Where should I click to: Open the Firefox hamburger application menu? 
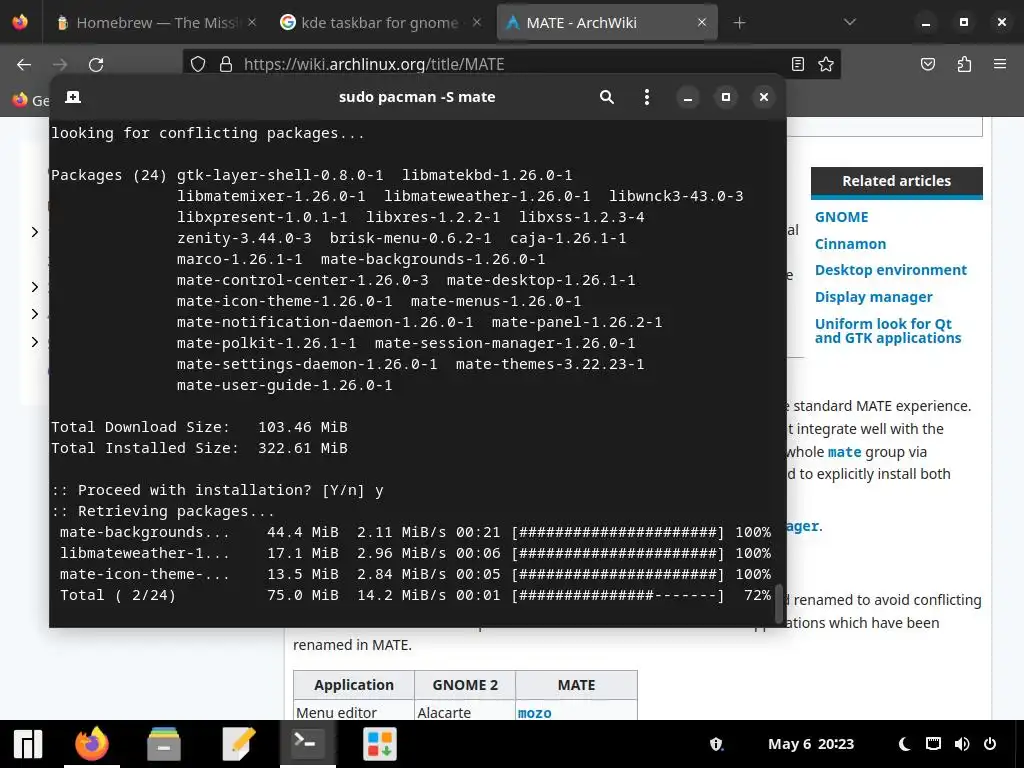1000,64
